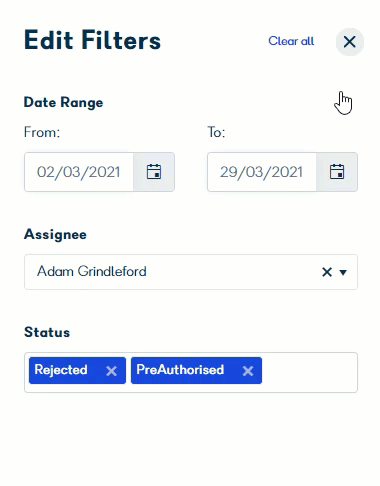The image size is (380, 486).
Task: Select the Rejected status chip label
Action: (61, 370)
